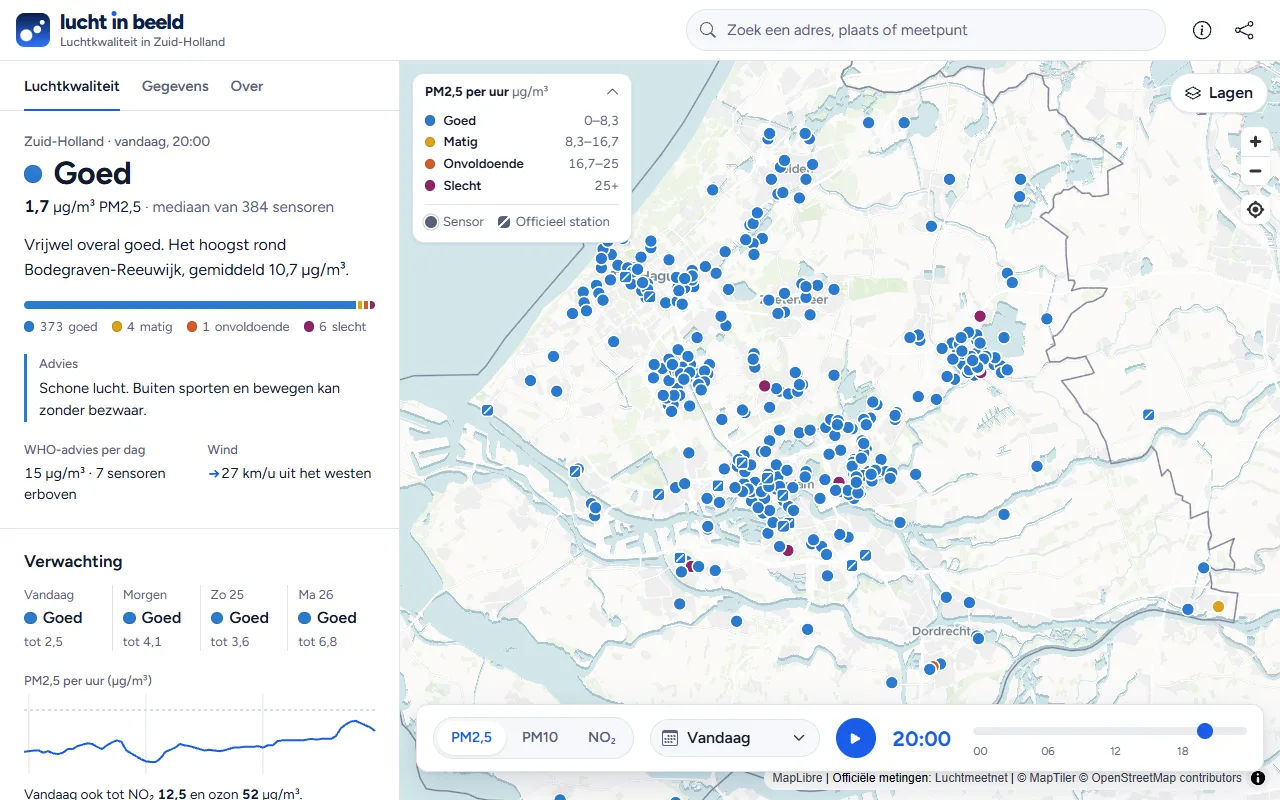Click the PM2,5 per uur line chart
The width and height of the screenshot is (1280, 800).
pos(199,735)
